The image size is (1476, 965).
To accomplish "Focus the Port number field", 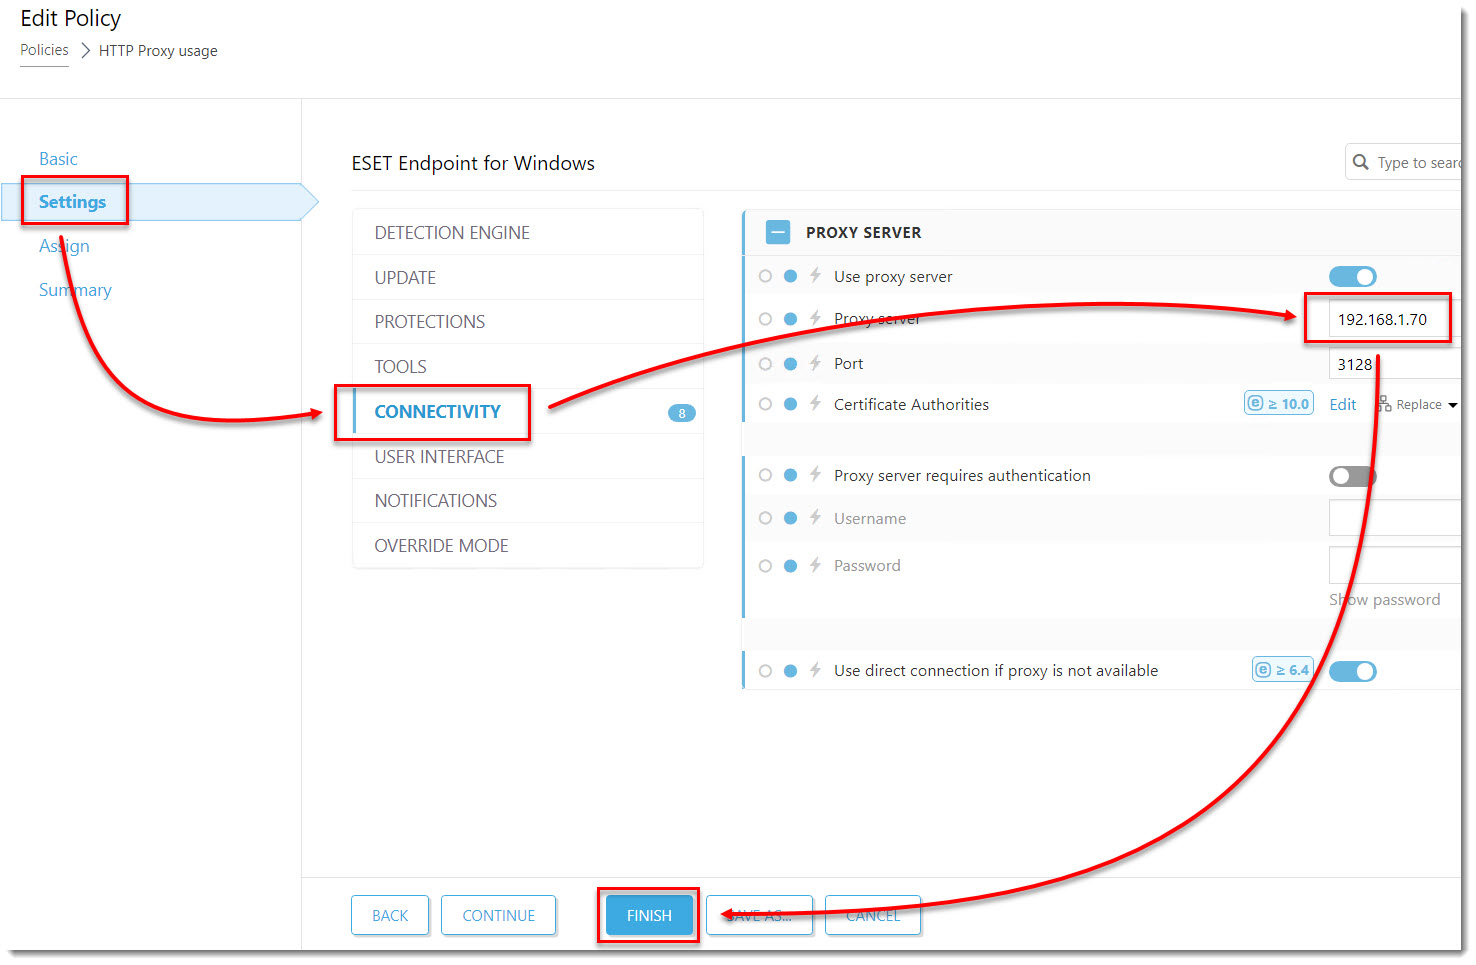I will (1394, 364).
